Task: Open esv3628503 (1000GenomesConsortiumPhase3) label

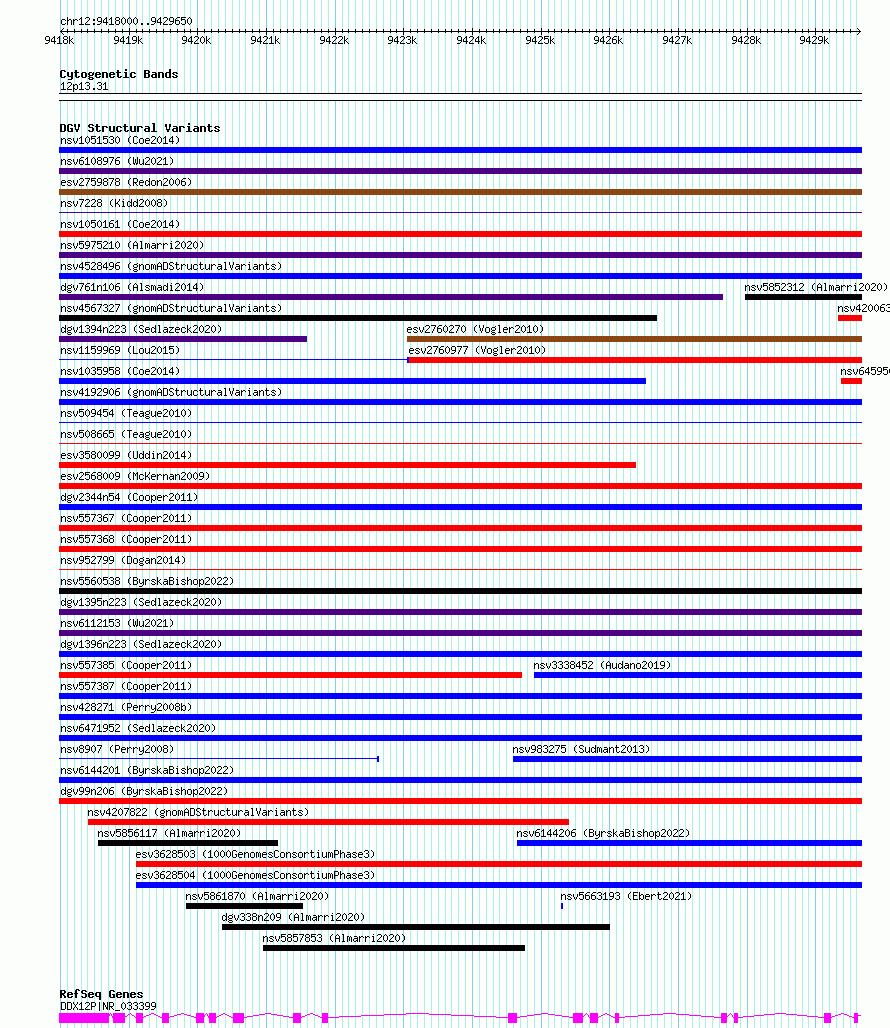Action: pos(255,854)
